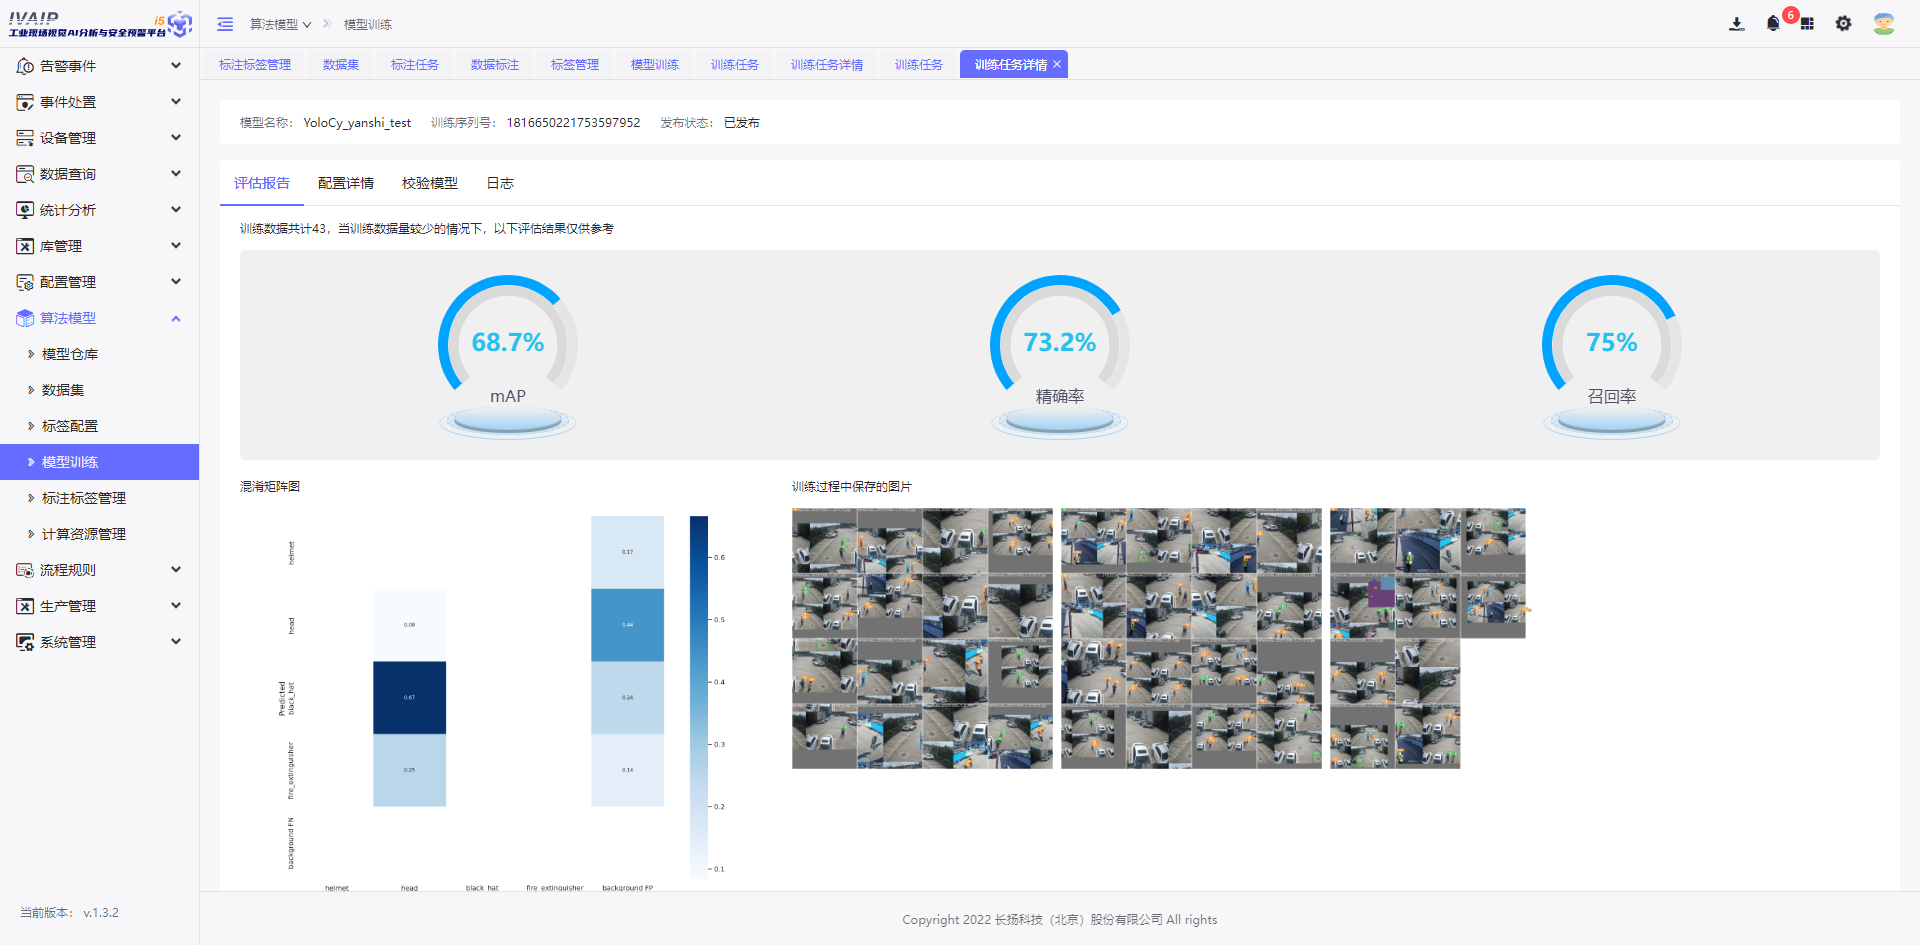Click the user avatar icon
Screen dimensions: 1920x945
pos(1884,24)
